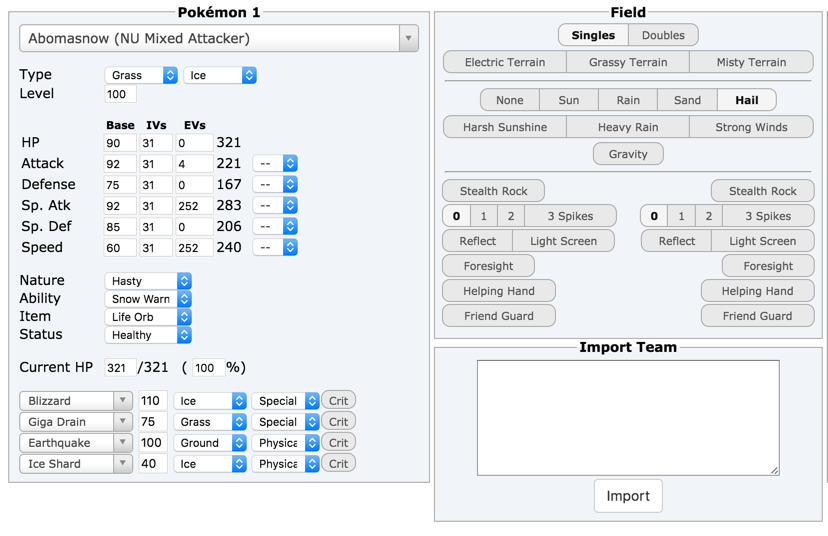Viewport: 828px width, 536px height.
Task: Open the Sp. Atk stat boost dropdown
Action: coord(275,205)
